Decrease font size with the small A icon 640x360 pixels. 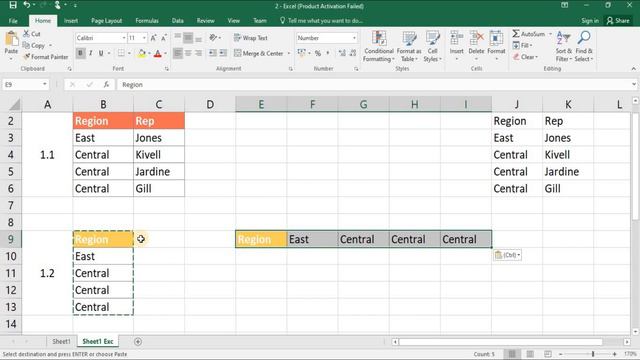(164, 38)
